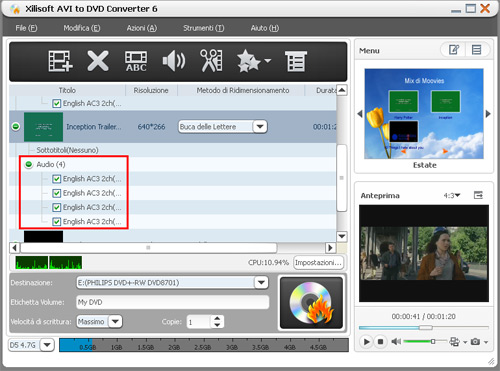Click the Risoluzione column header
500x371 pixels.
(151, 90)
